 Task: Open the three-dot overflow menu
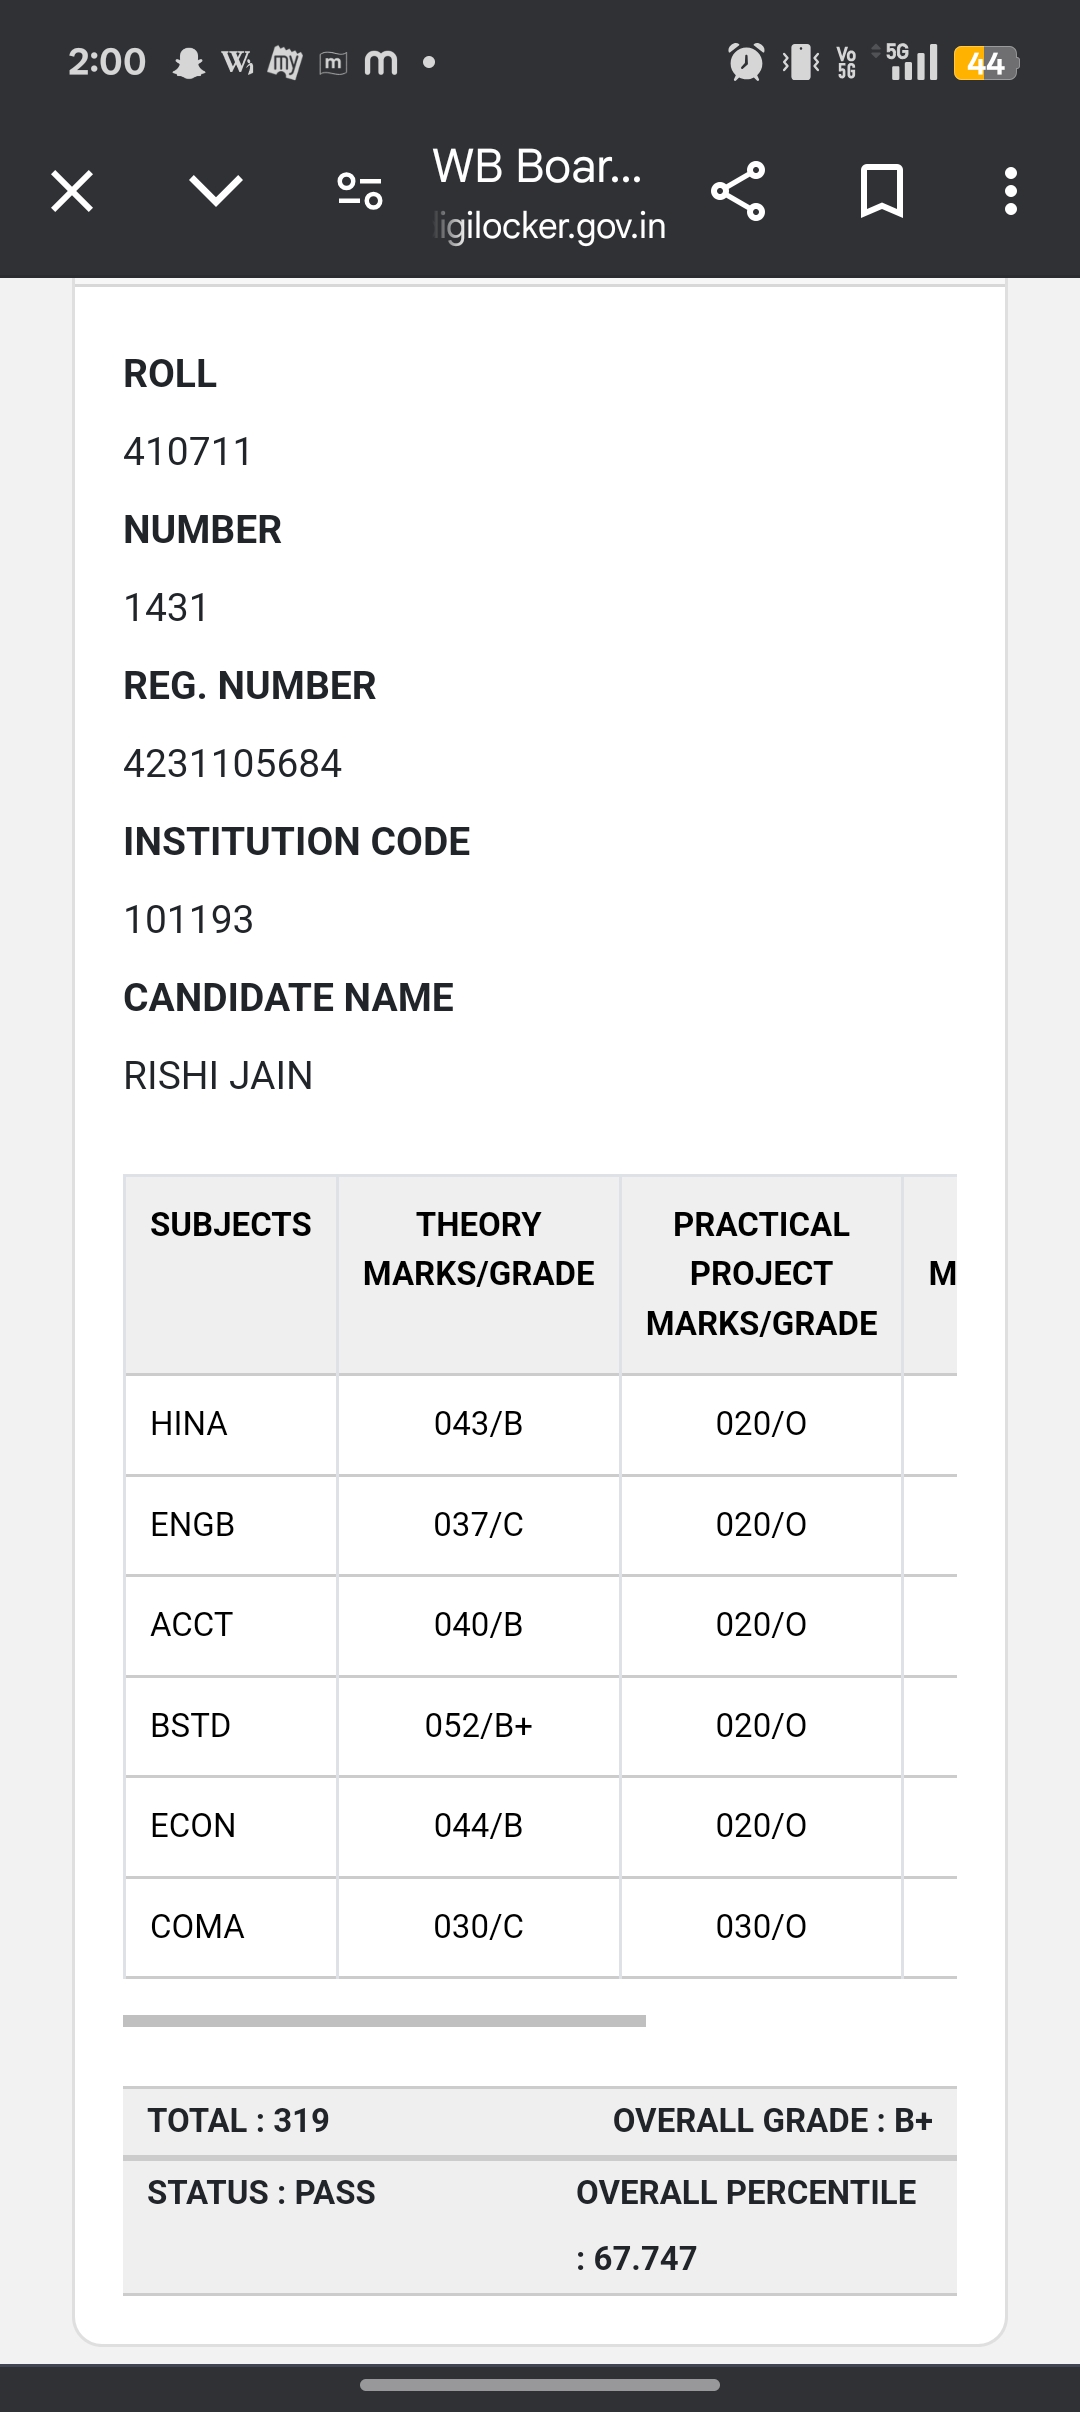click(1011, 191)
